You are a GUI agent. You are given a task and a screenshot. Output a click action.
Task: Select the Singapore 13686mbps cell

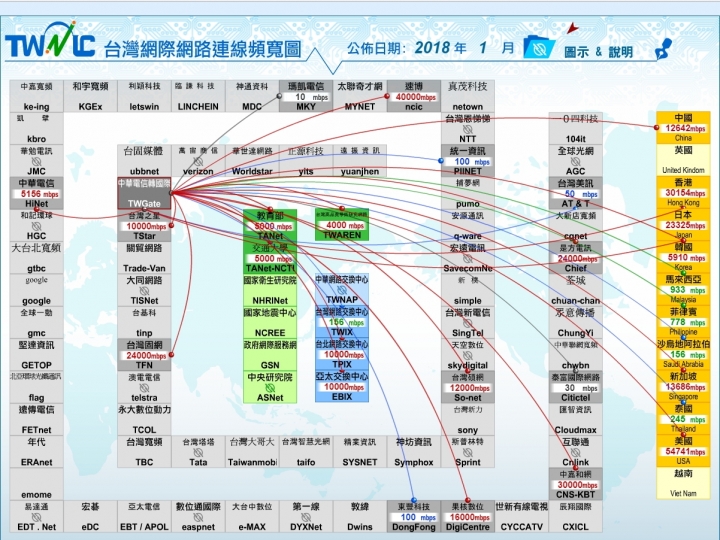683,386
